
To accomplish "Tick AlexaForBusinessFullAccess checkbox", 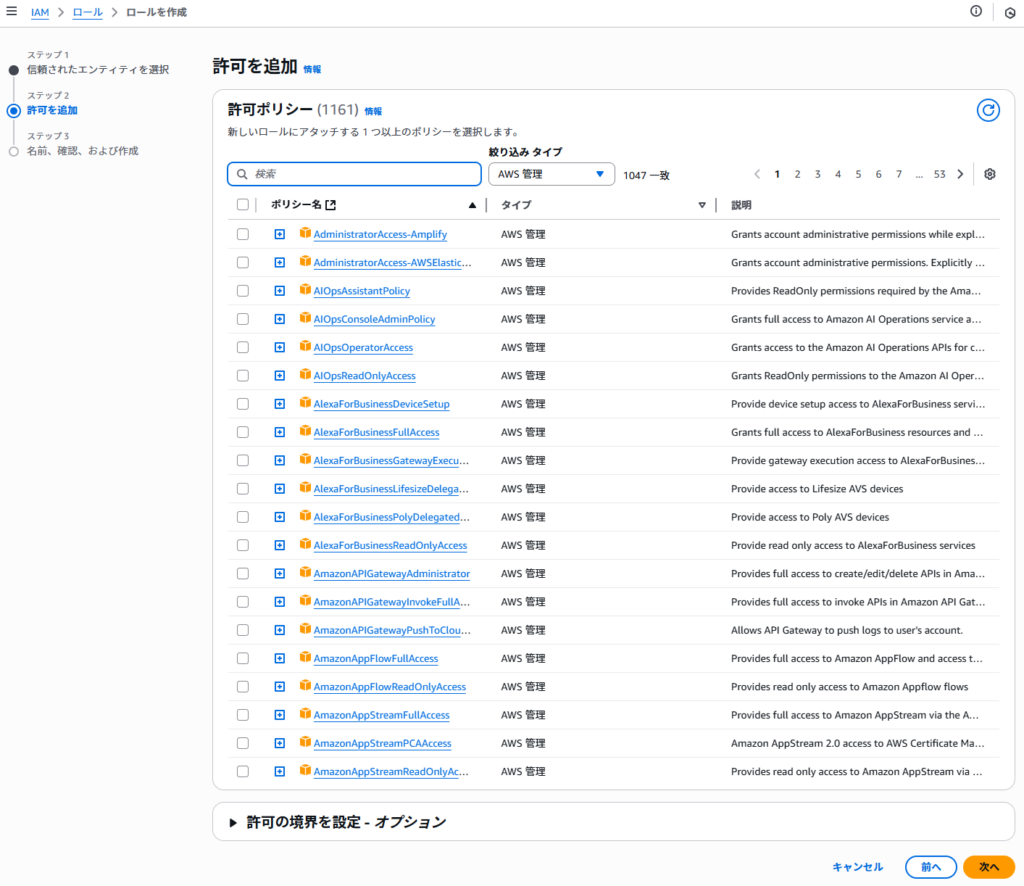I will pos(243,432).
